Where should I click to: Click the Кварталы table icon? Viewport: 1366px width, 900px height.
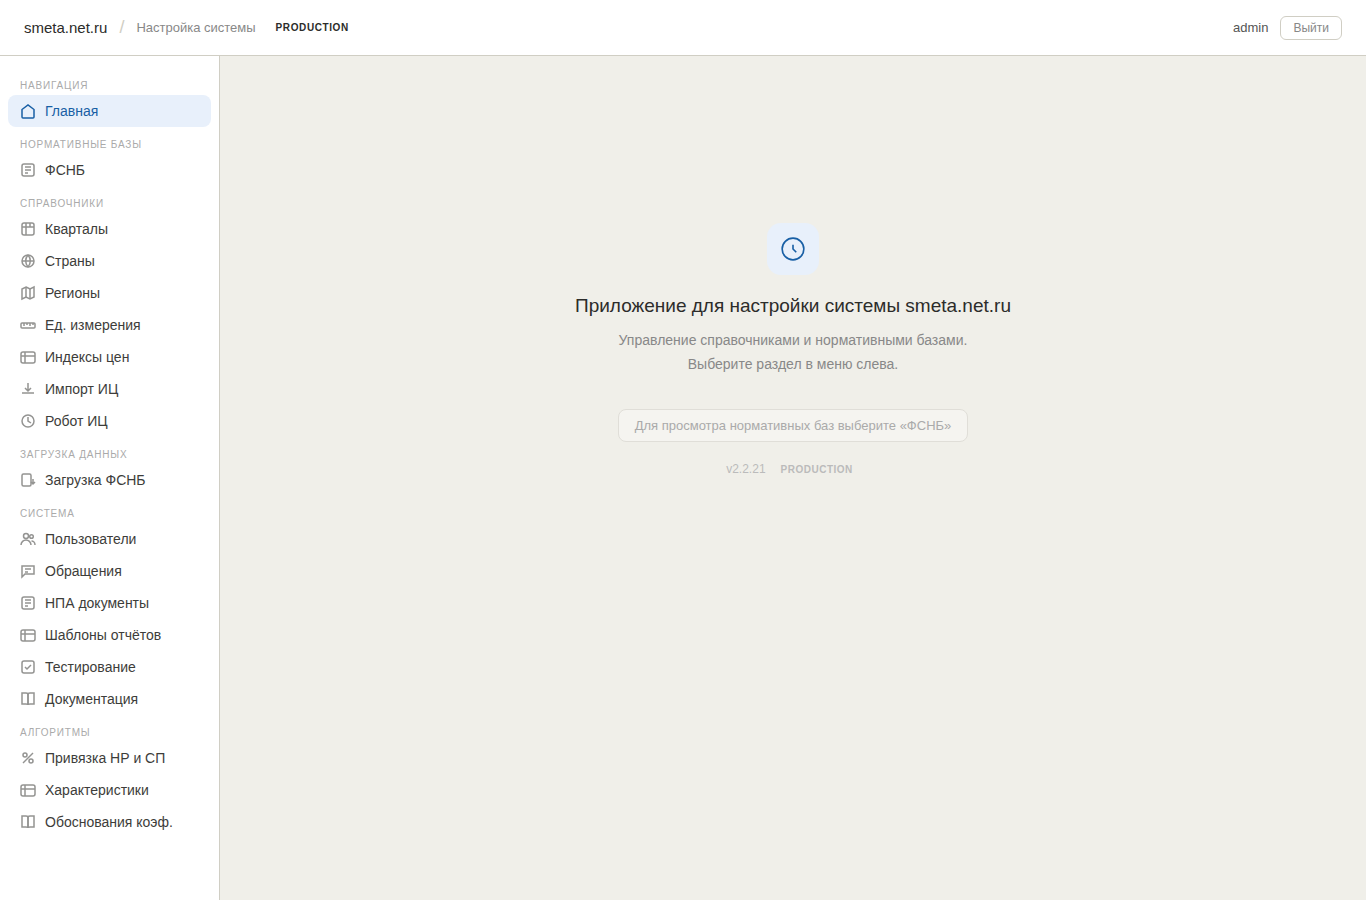[28, 229]
